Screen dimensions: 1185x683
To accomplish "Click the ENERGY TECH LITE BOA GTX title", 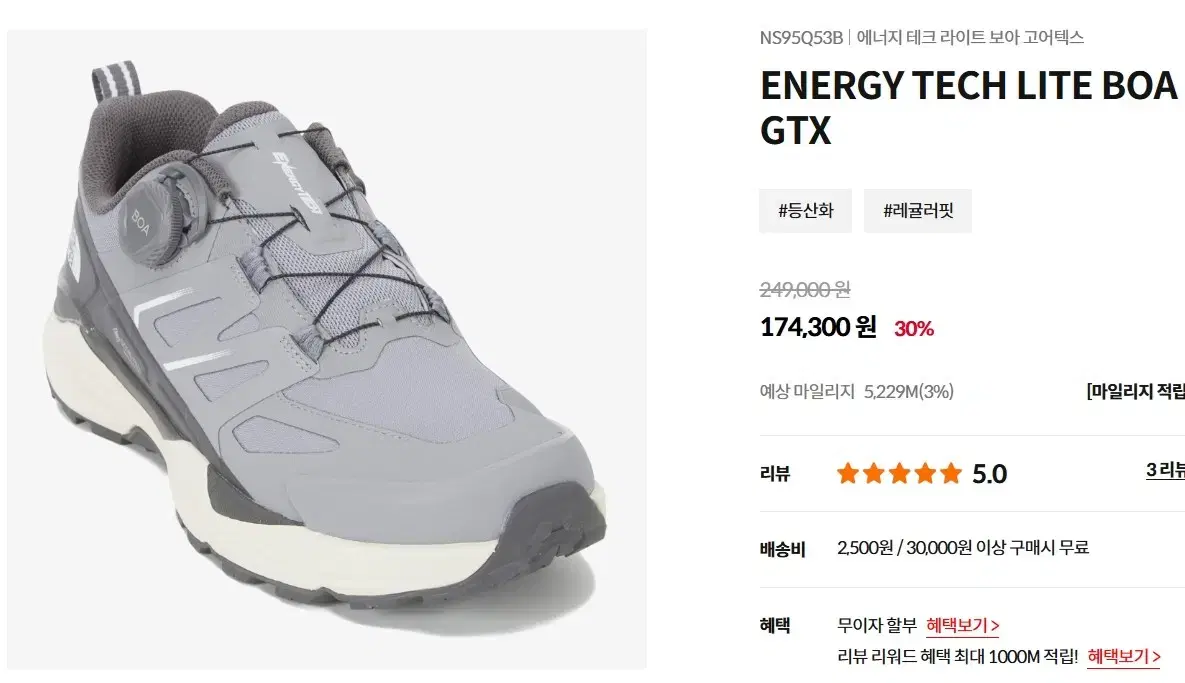I will [x=969, y=107].
